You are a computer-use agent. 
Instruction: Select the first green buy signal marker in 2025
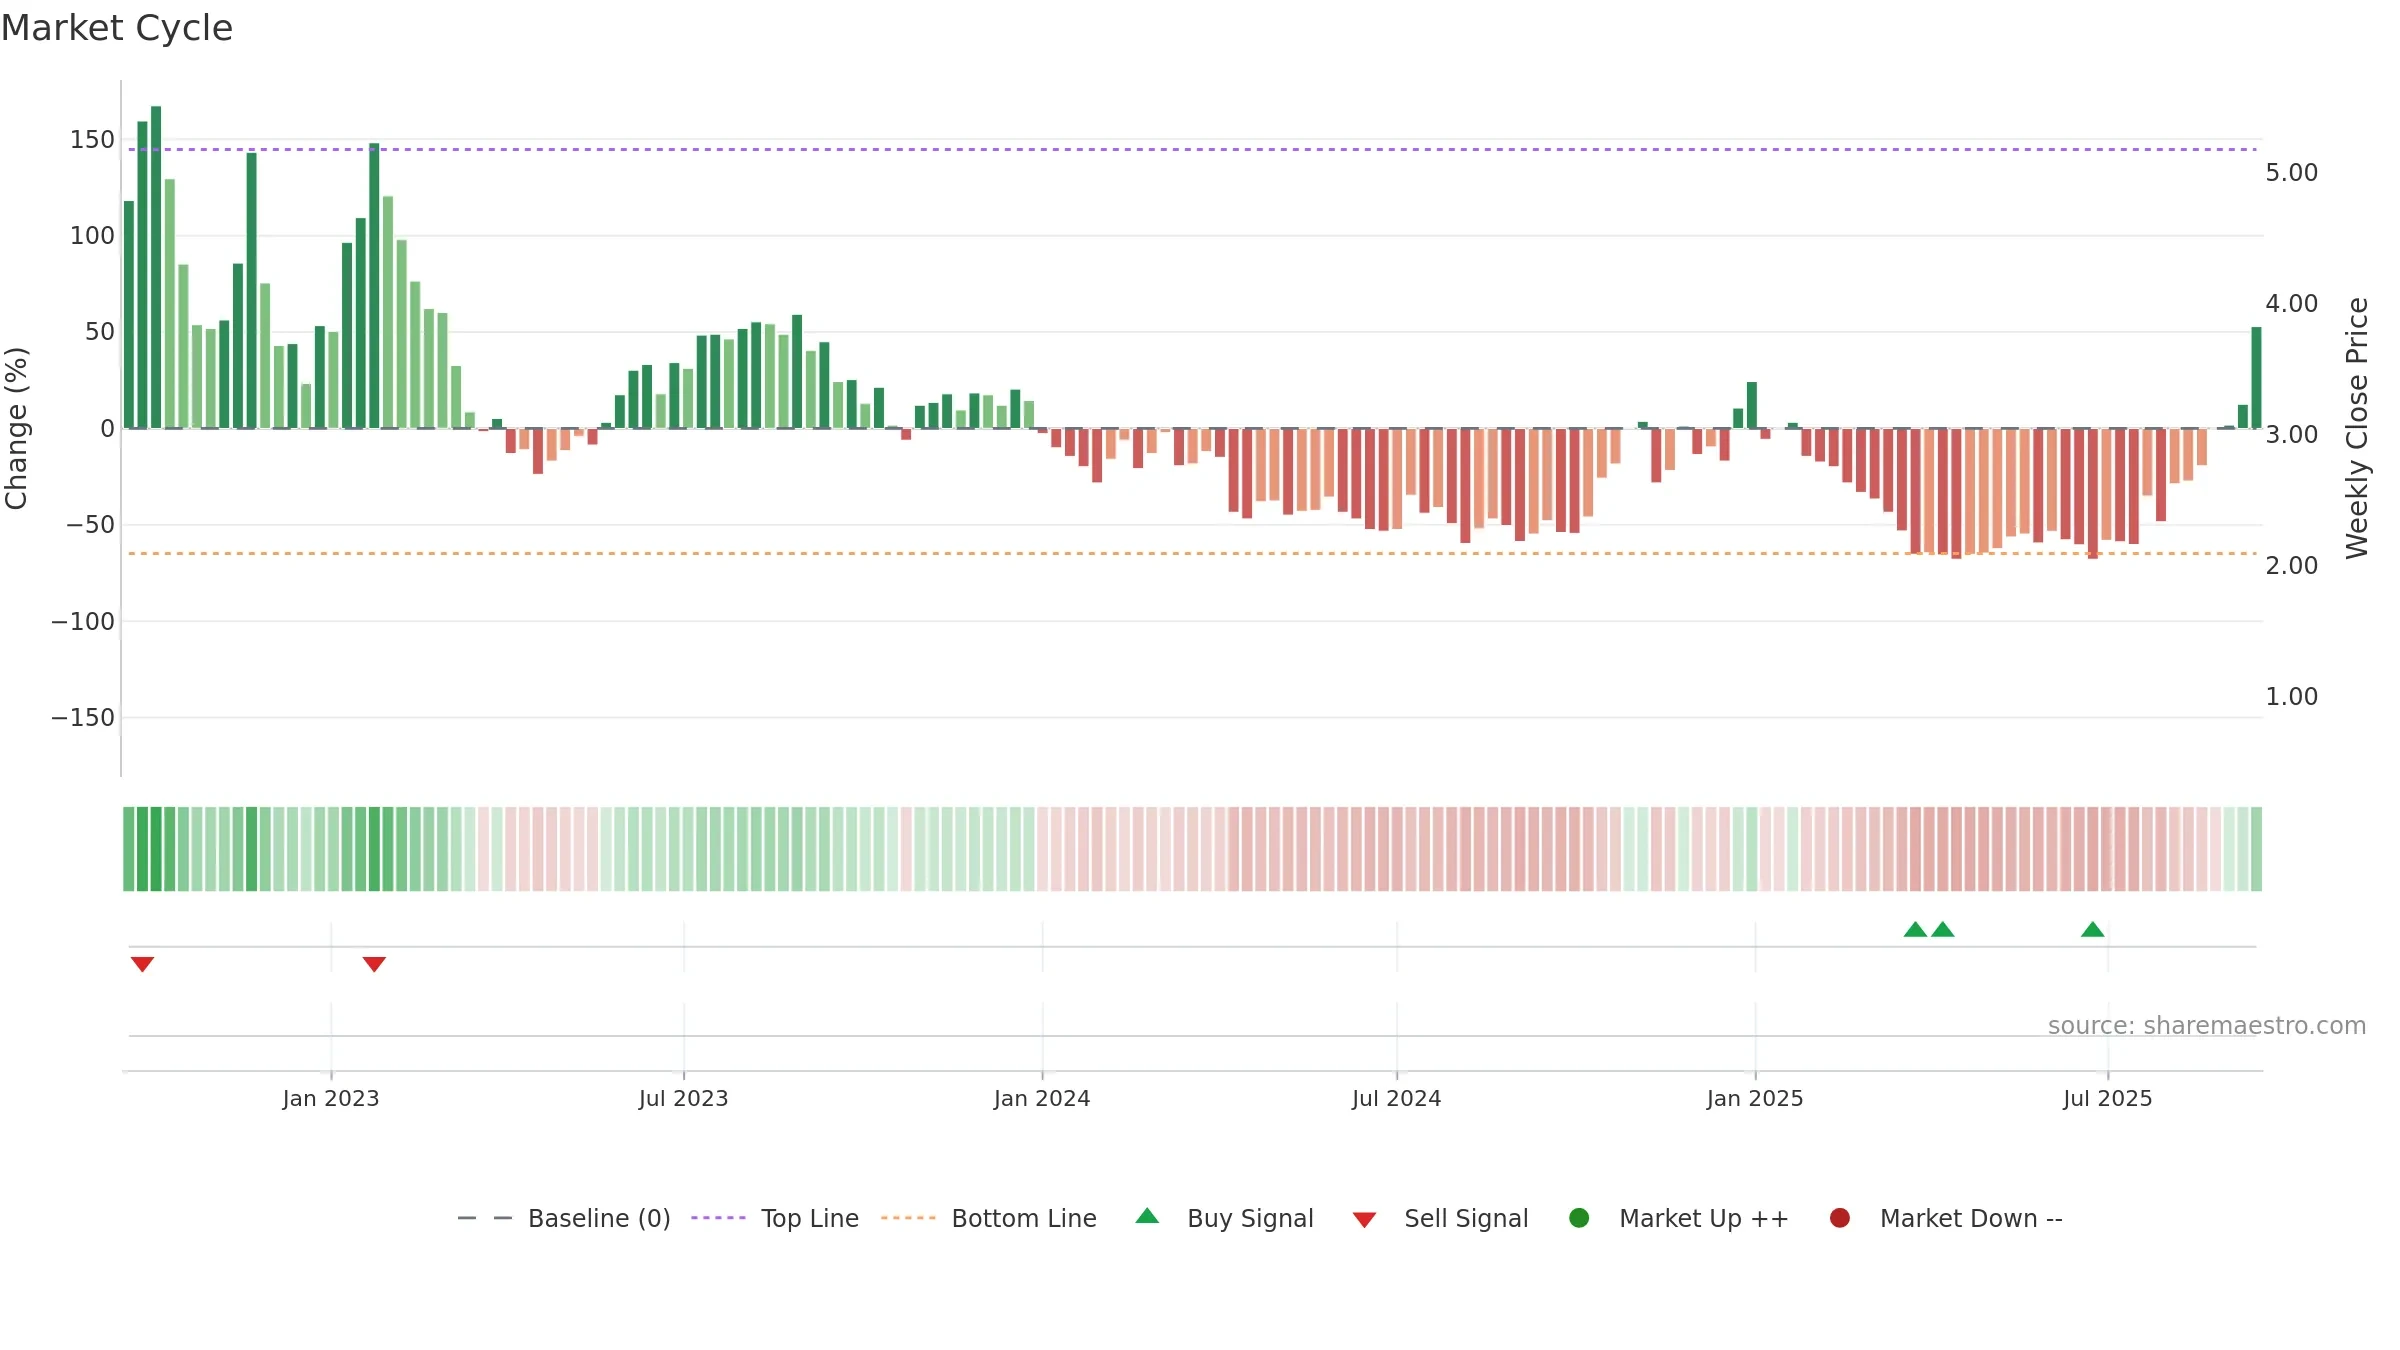pos(1915,929)
